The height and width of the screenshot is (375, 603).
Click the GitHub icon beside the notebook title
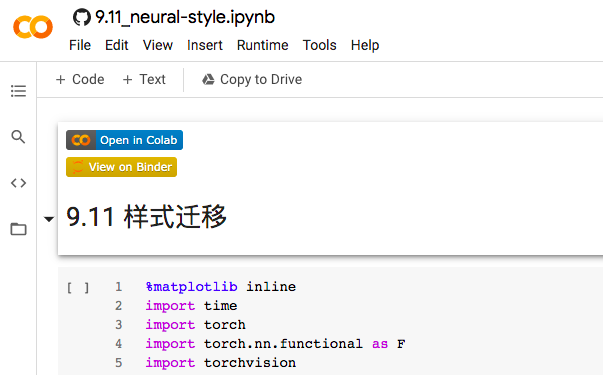(x=82, y=17)
